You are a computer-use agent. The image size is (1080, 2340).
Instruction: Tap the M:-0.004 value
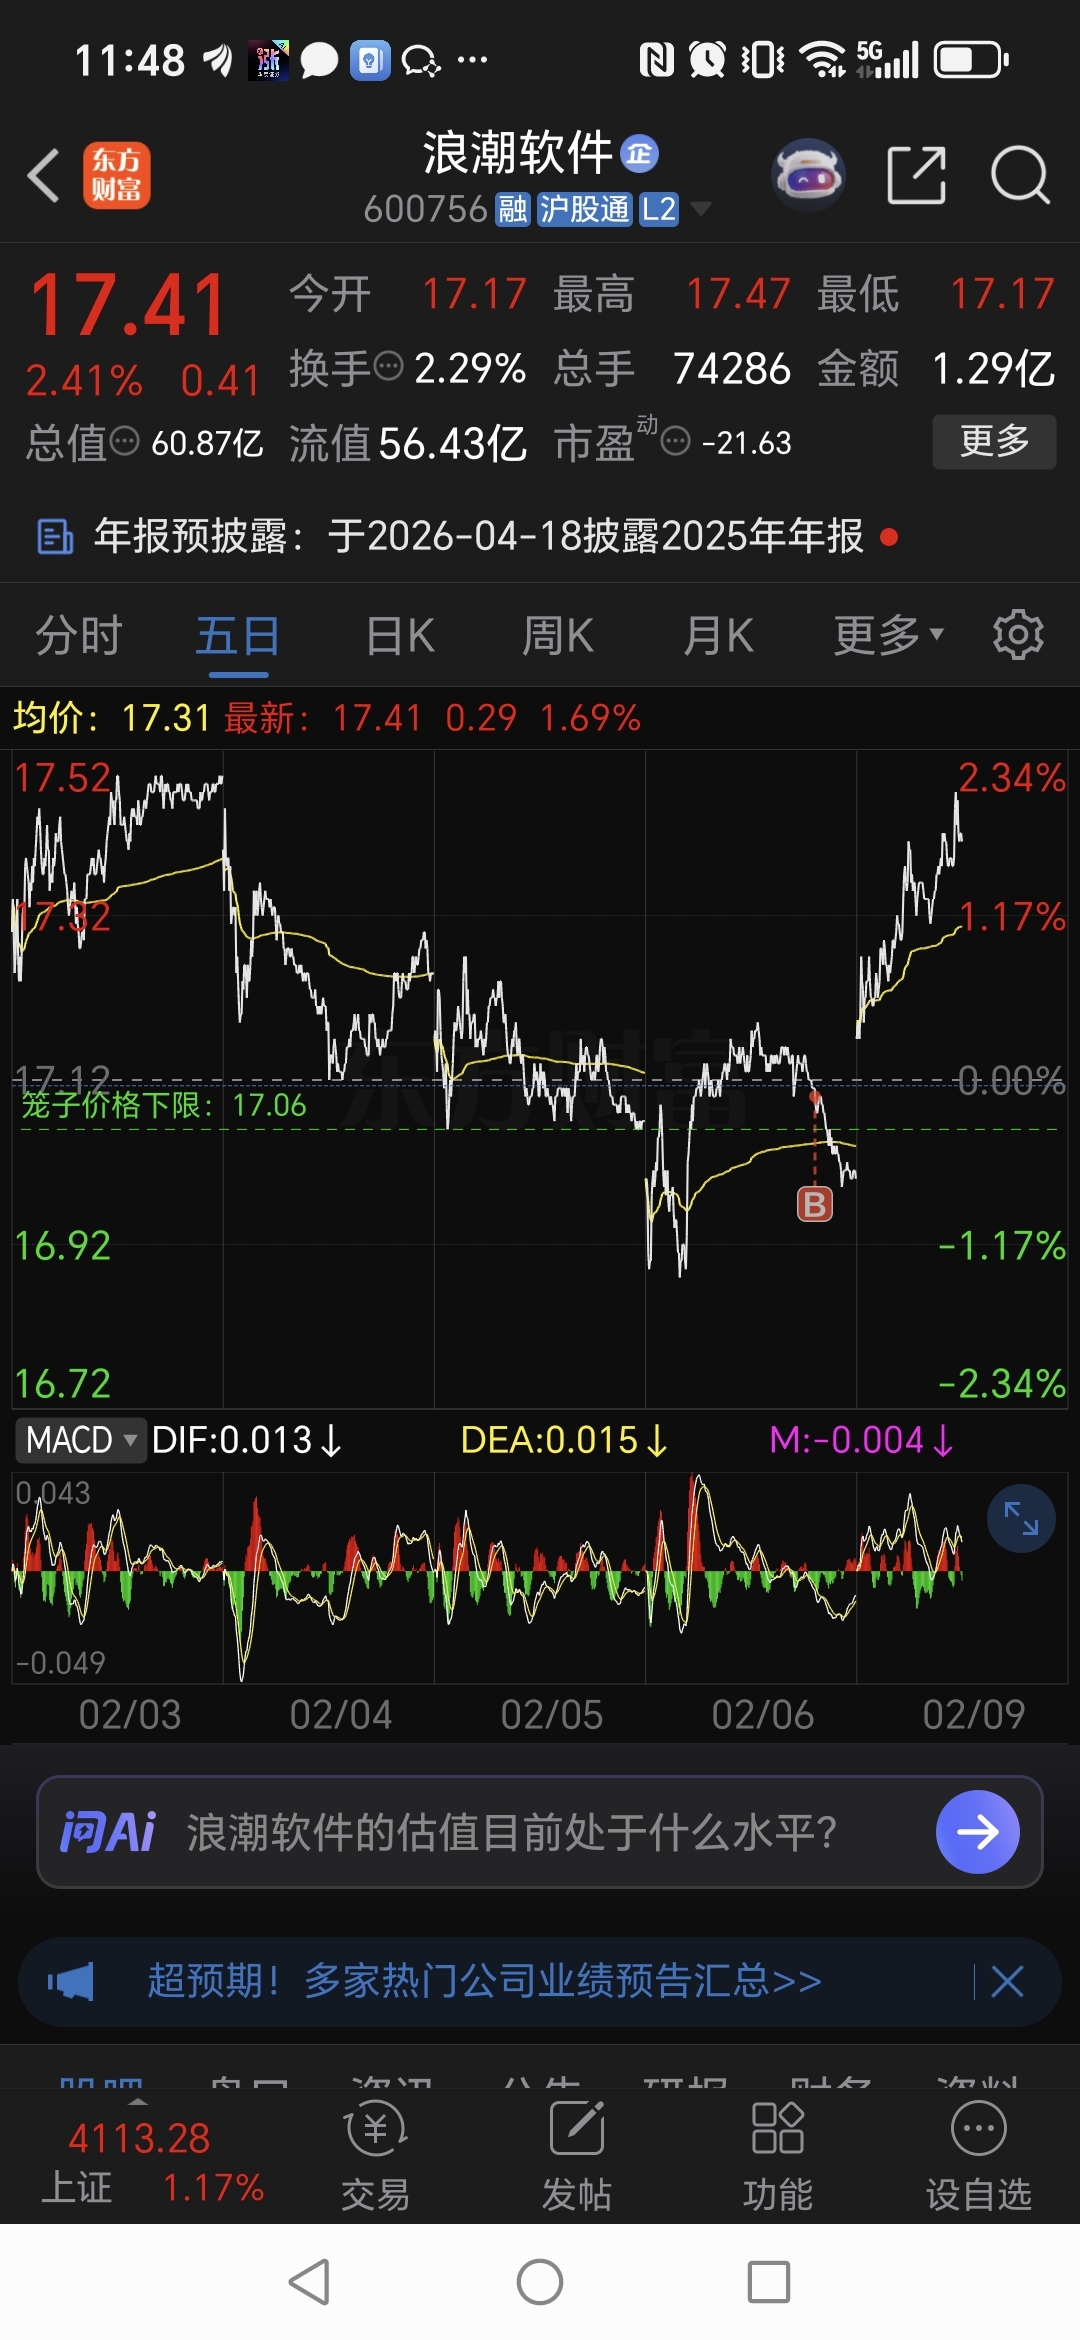point(862,1440)
